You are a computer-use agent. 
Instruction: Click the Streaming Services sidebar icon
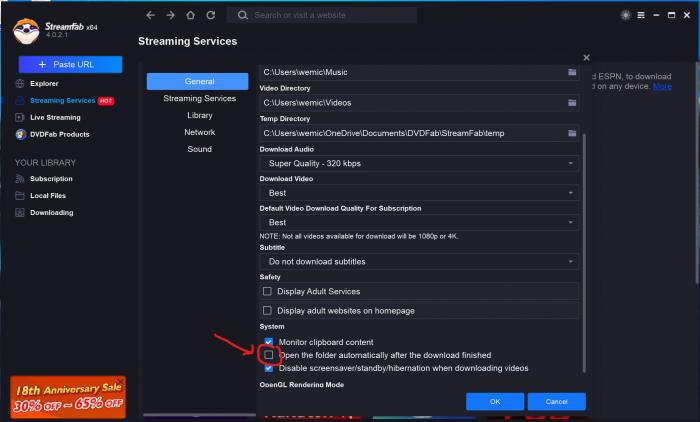(20, 100)
